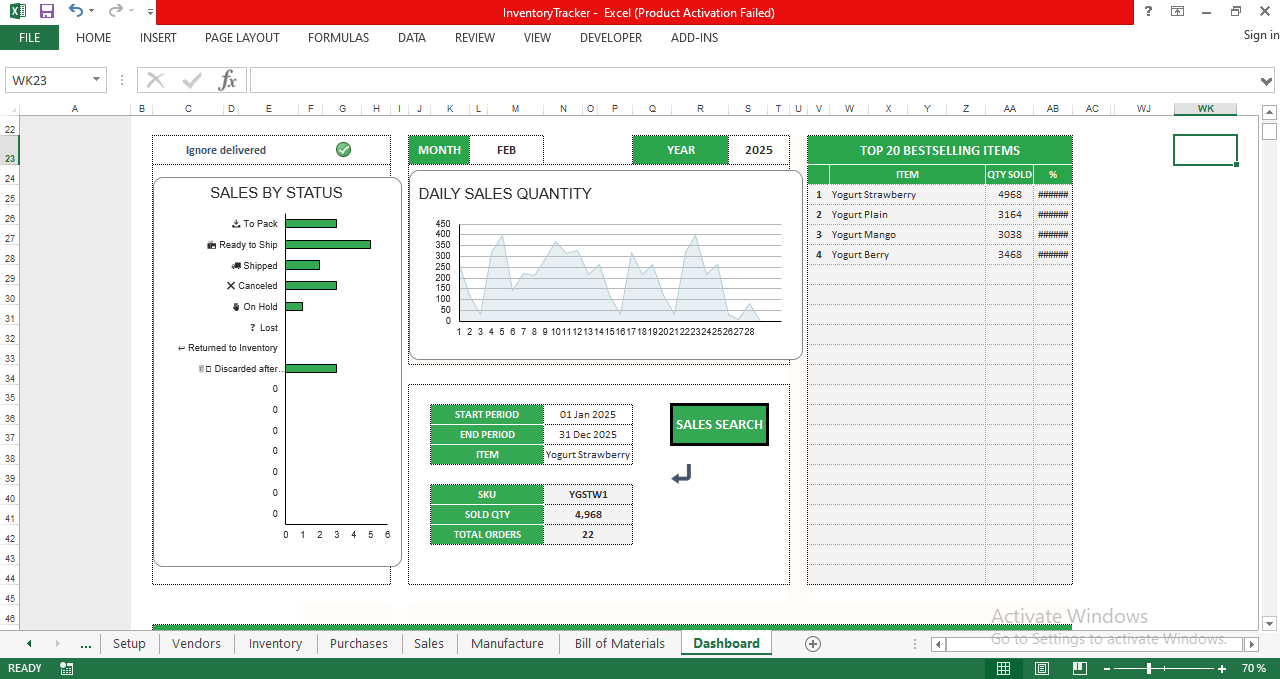Open the PAGE LAYOUT ribbon tab

pyautogui.click(x=242, y=38)
